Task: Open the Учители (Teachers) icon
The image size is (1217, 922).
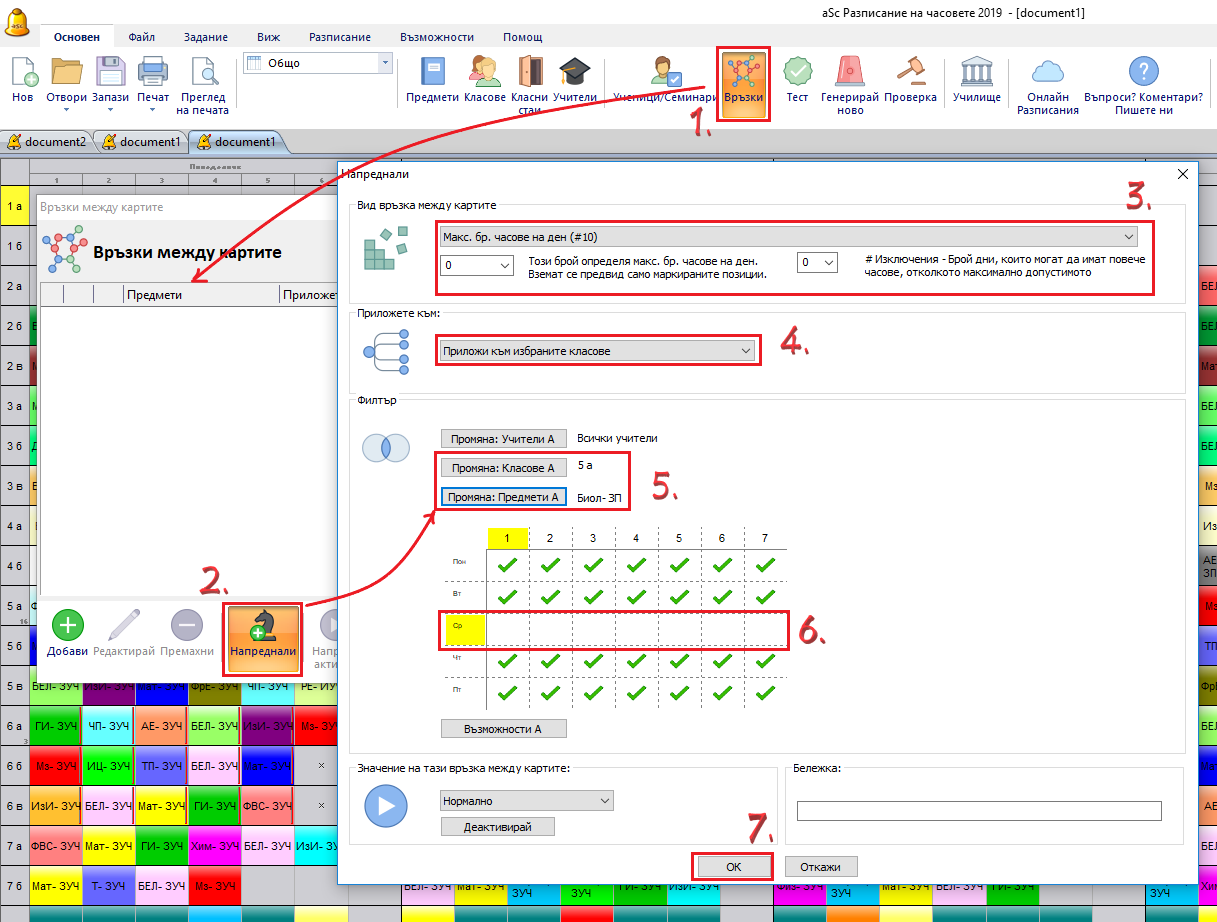Action: point(574,74)
